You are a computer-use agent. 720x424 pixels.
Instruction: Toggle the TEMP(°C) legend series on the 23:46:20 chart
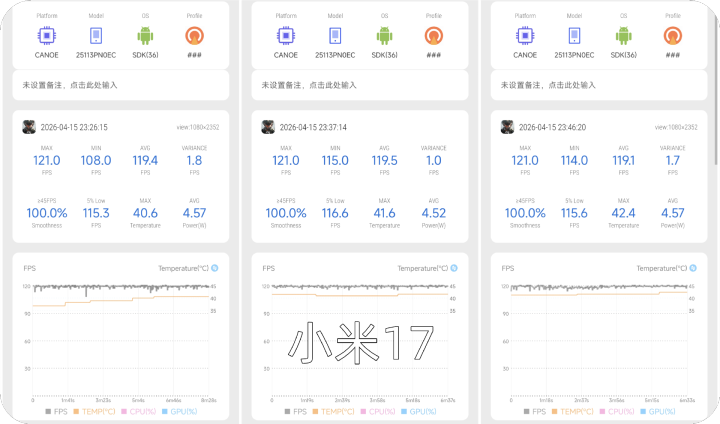pos(573,412)
